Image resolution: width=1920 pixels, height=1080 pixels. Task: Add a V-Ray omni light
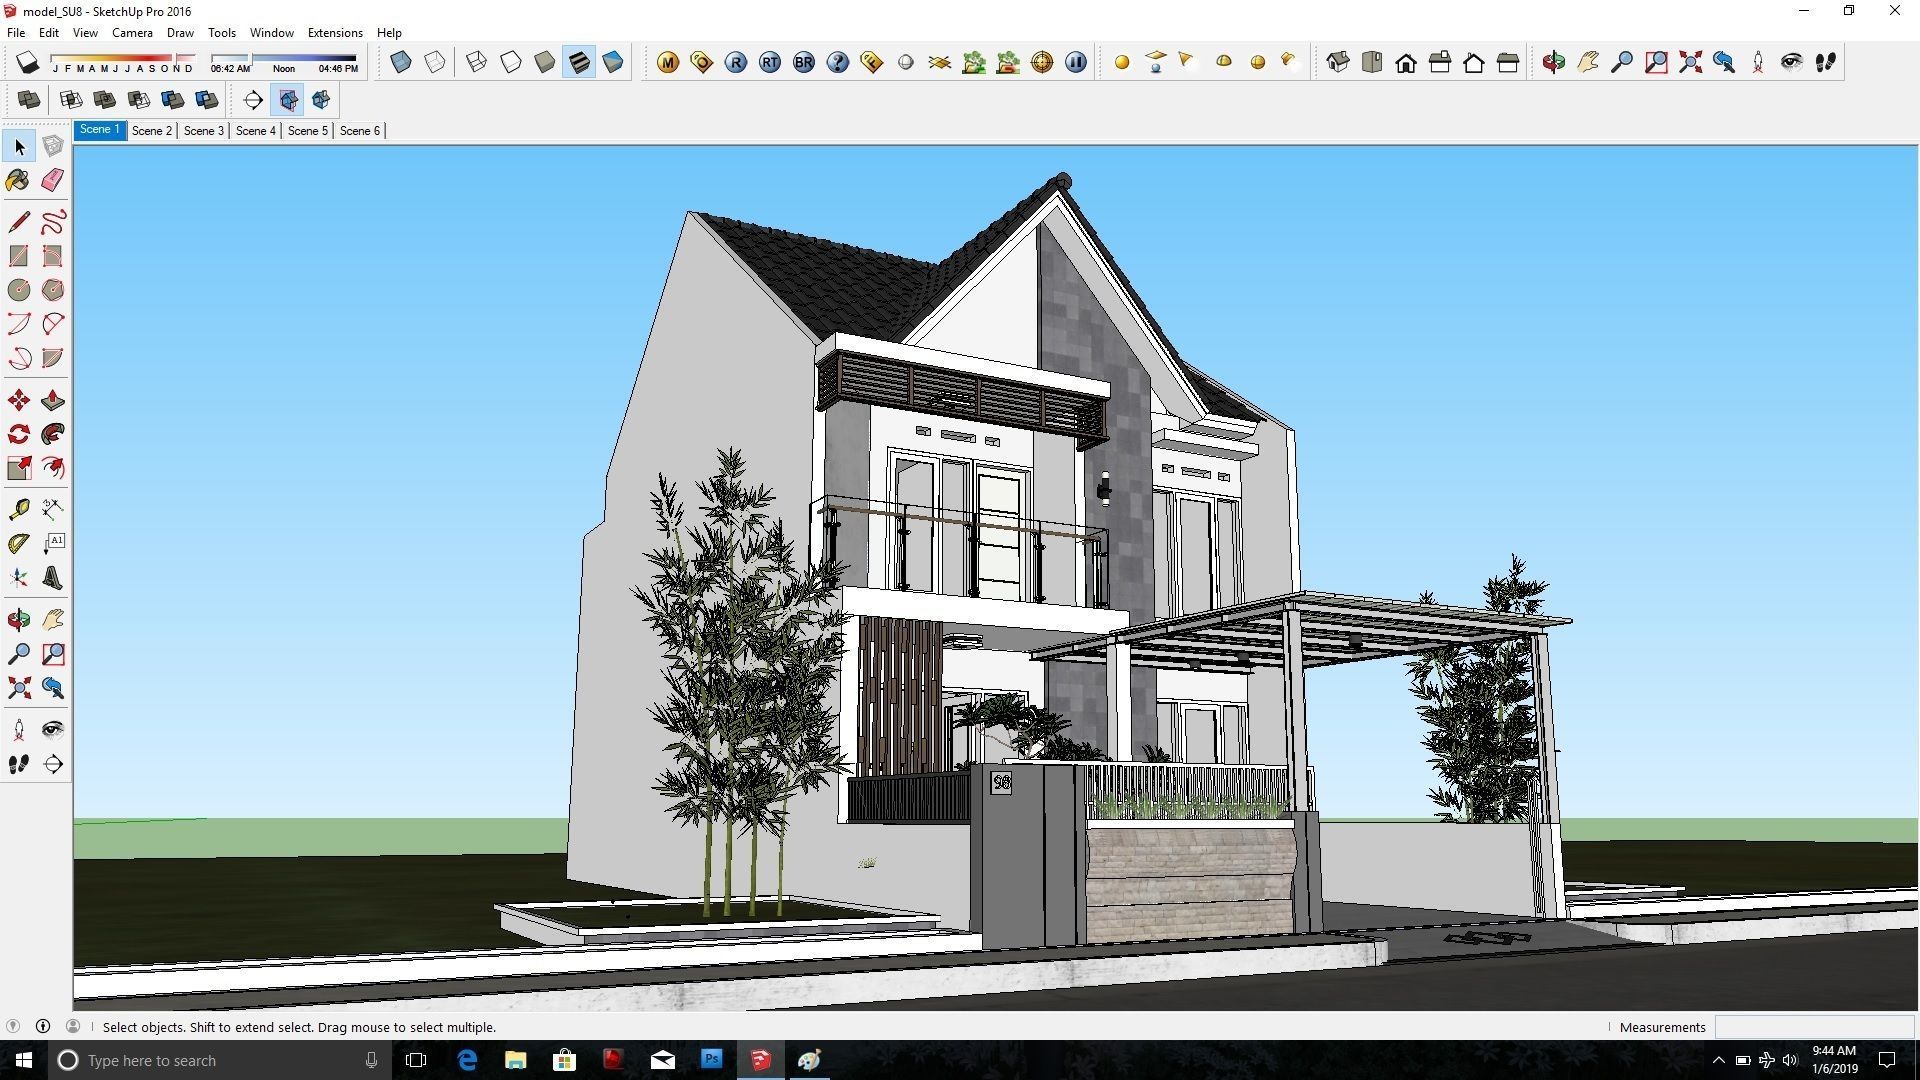coord(1122,62)
